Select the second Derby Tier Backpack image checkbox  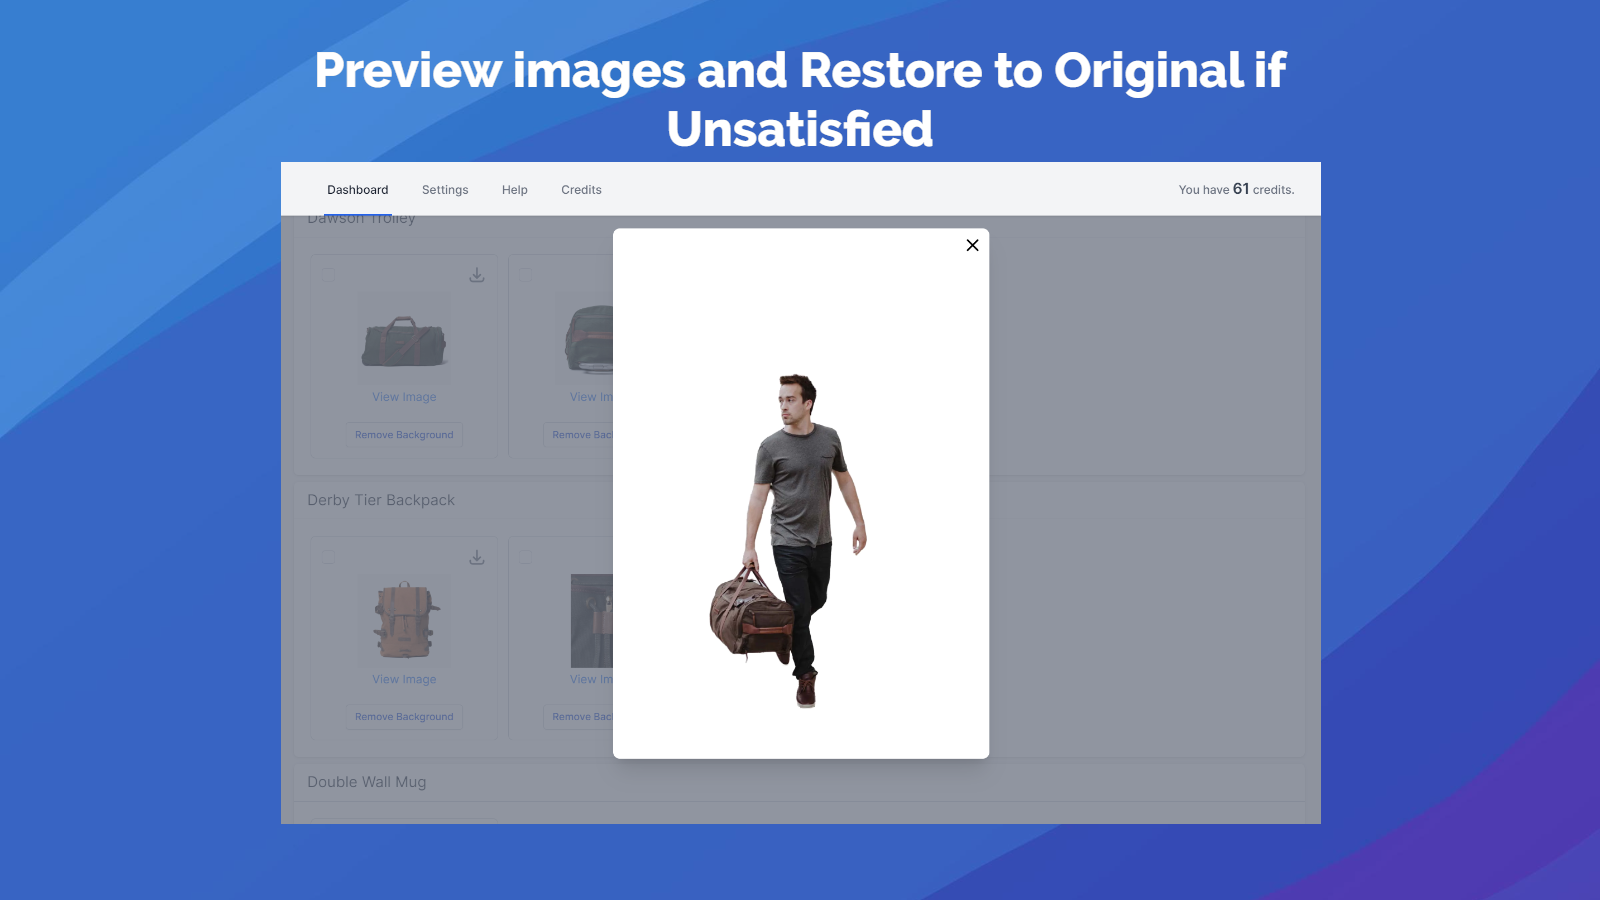click(x=526, y=556)
